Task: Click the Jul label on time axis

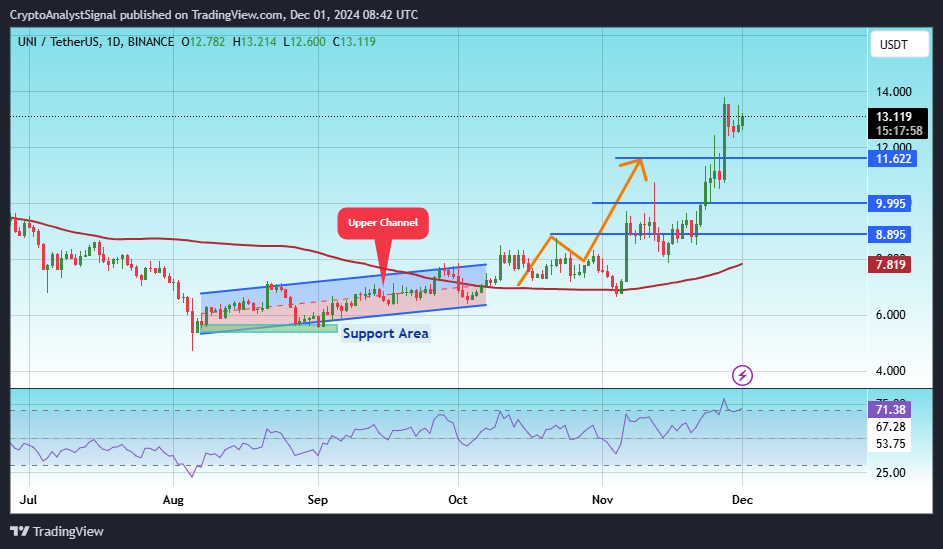Action: coord(28,500)
